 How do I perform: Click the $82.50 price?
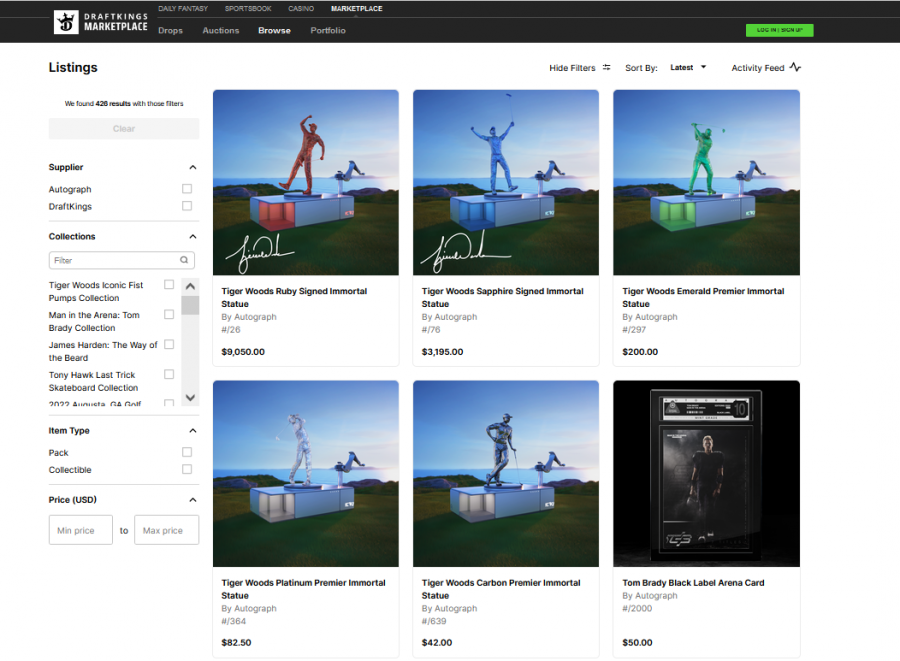tap(236, 643)
